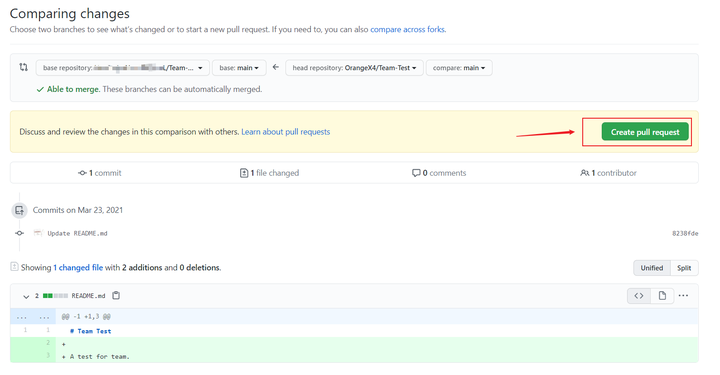Click the Comparing changes heading
Image resolution: width=720 pixels, height=375 pixels.
point(70,14)
